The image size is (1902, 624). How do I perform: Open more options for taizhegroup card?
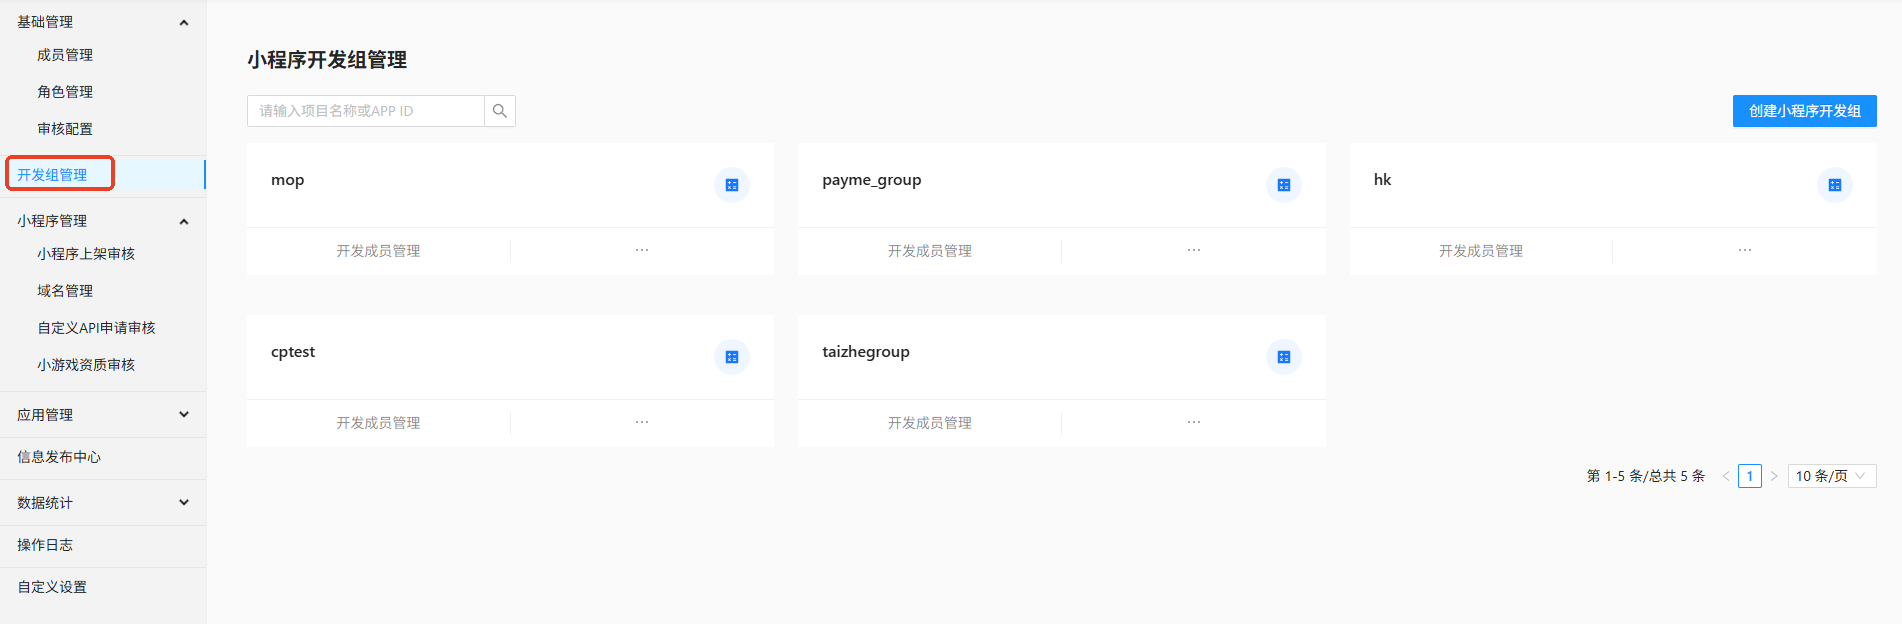click(x=1194, y=422)
